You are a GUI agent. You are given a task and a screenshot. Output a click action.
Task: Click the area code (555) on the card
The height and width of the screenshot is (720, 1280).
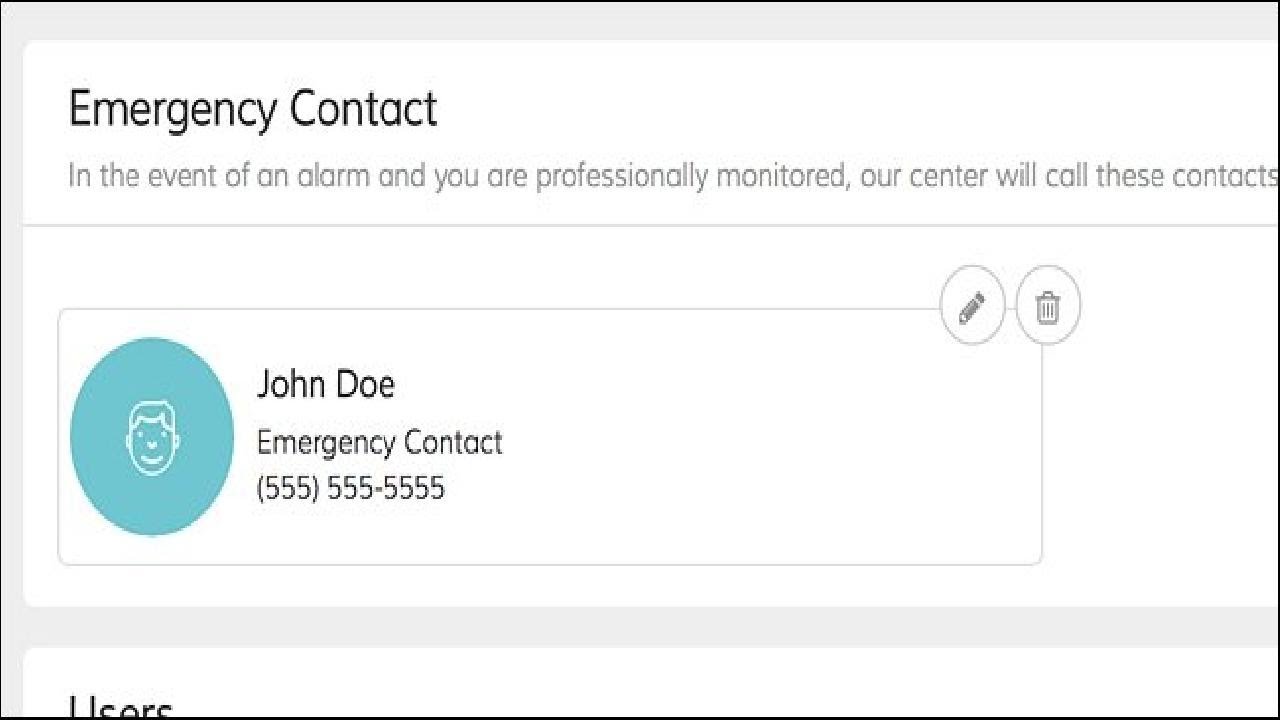(x=283, y=489)
